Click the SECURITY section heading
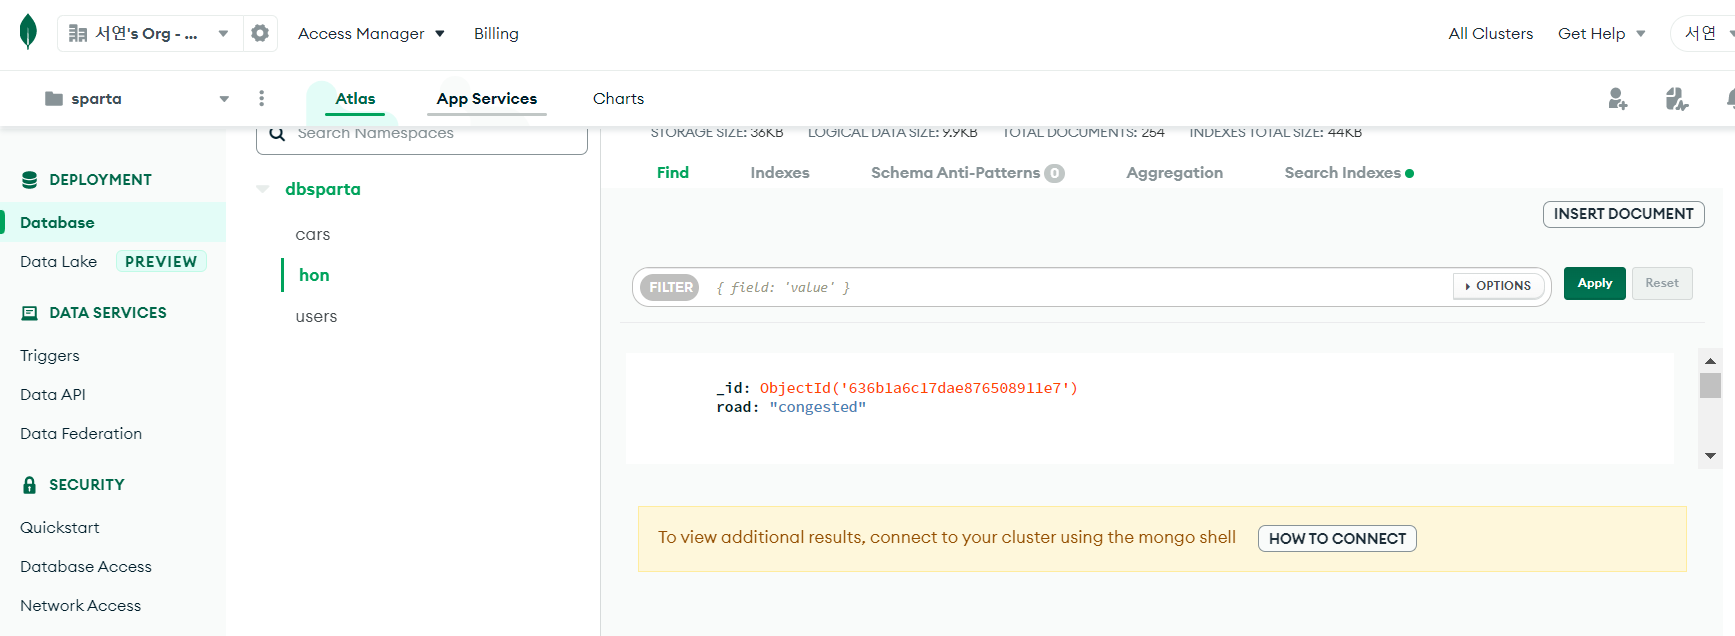 coord(87,485)
